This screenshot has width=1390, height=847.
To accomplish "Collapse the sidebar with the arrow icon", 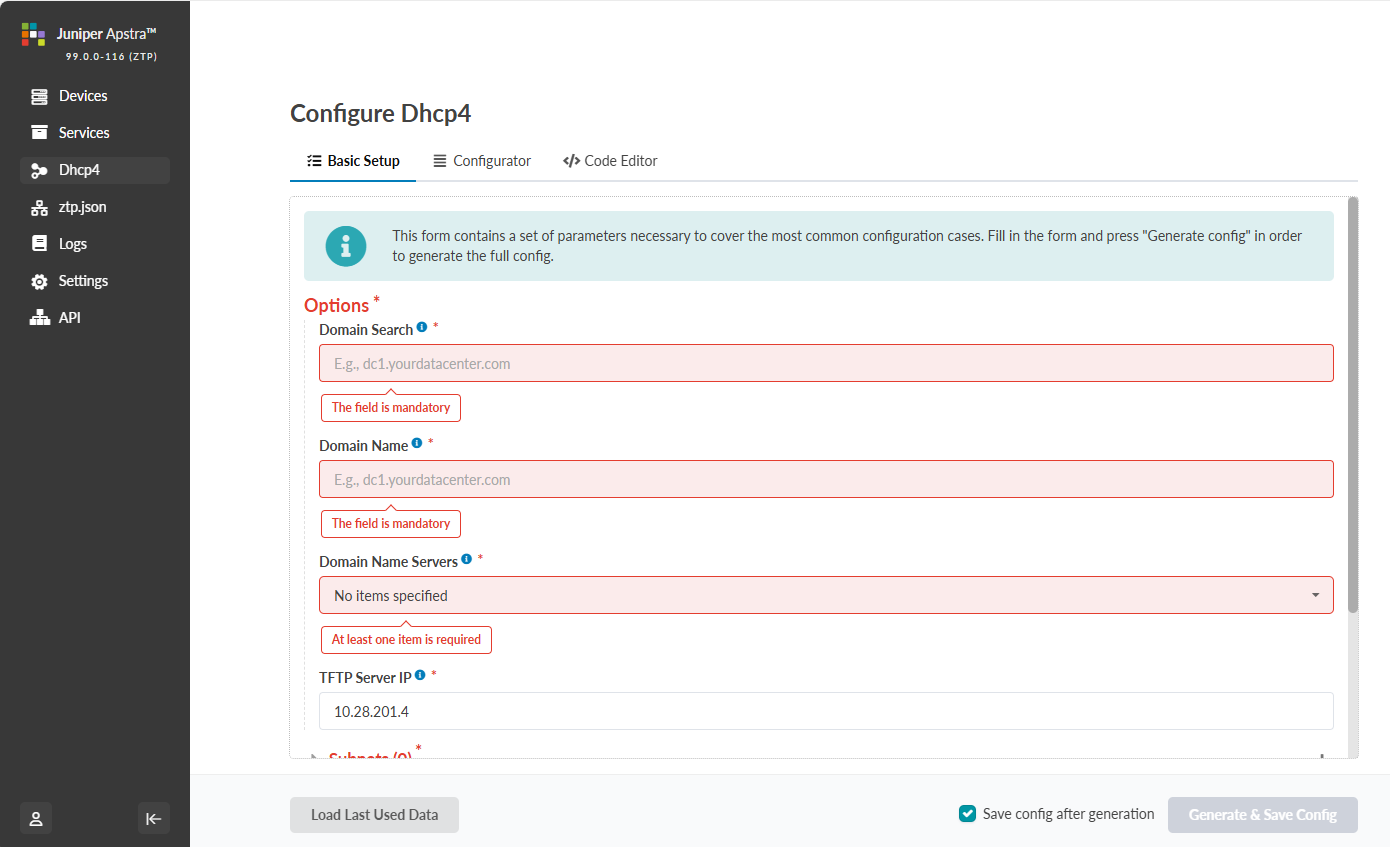I will (153, 819).
